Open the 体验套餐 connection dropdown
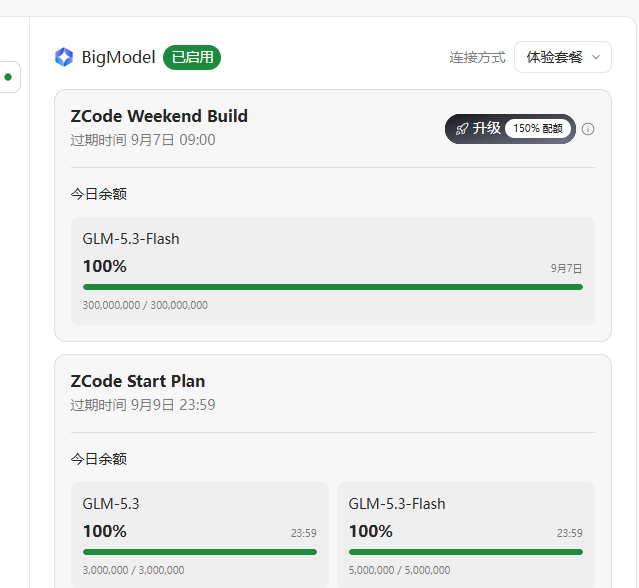The height and width of the screenshot is (588, 639). 562,57
